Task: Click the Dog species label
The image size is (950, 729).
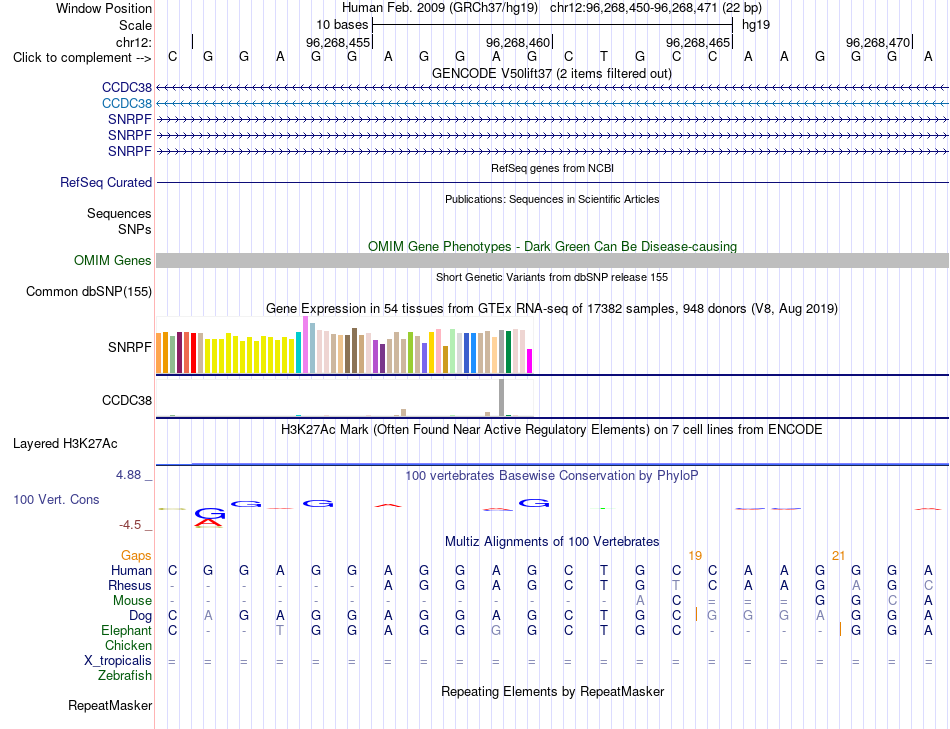Action: tap(141, 616)
